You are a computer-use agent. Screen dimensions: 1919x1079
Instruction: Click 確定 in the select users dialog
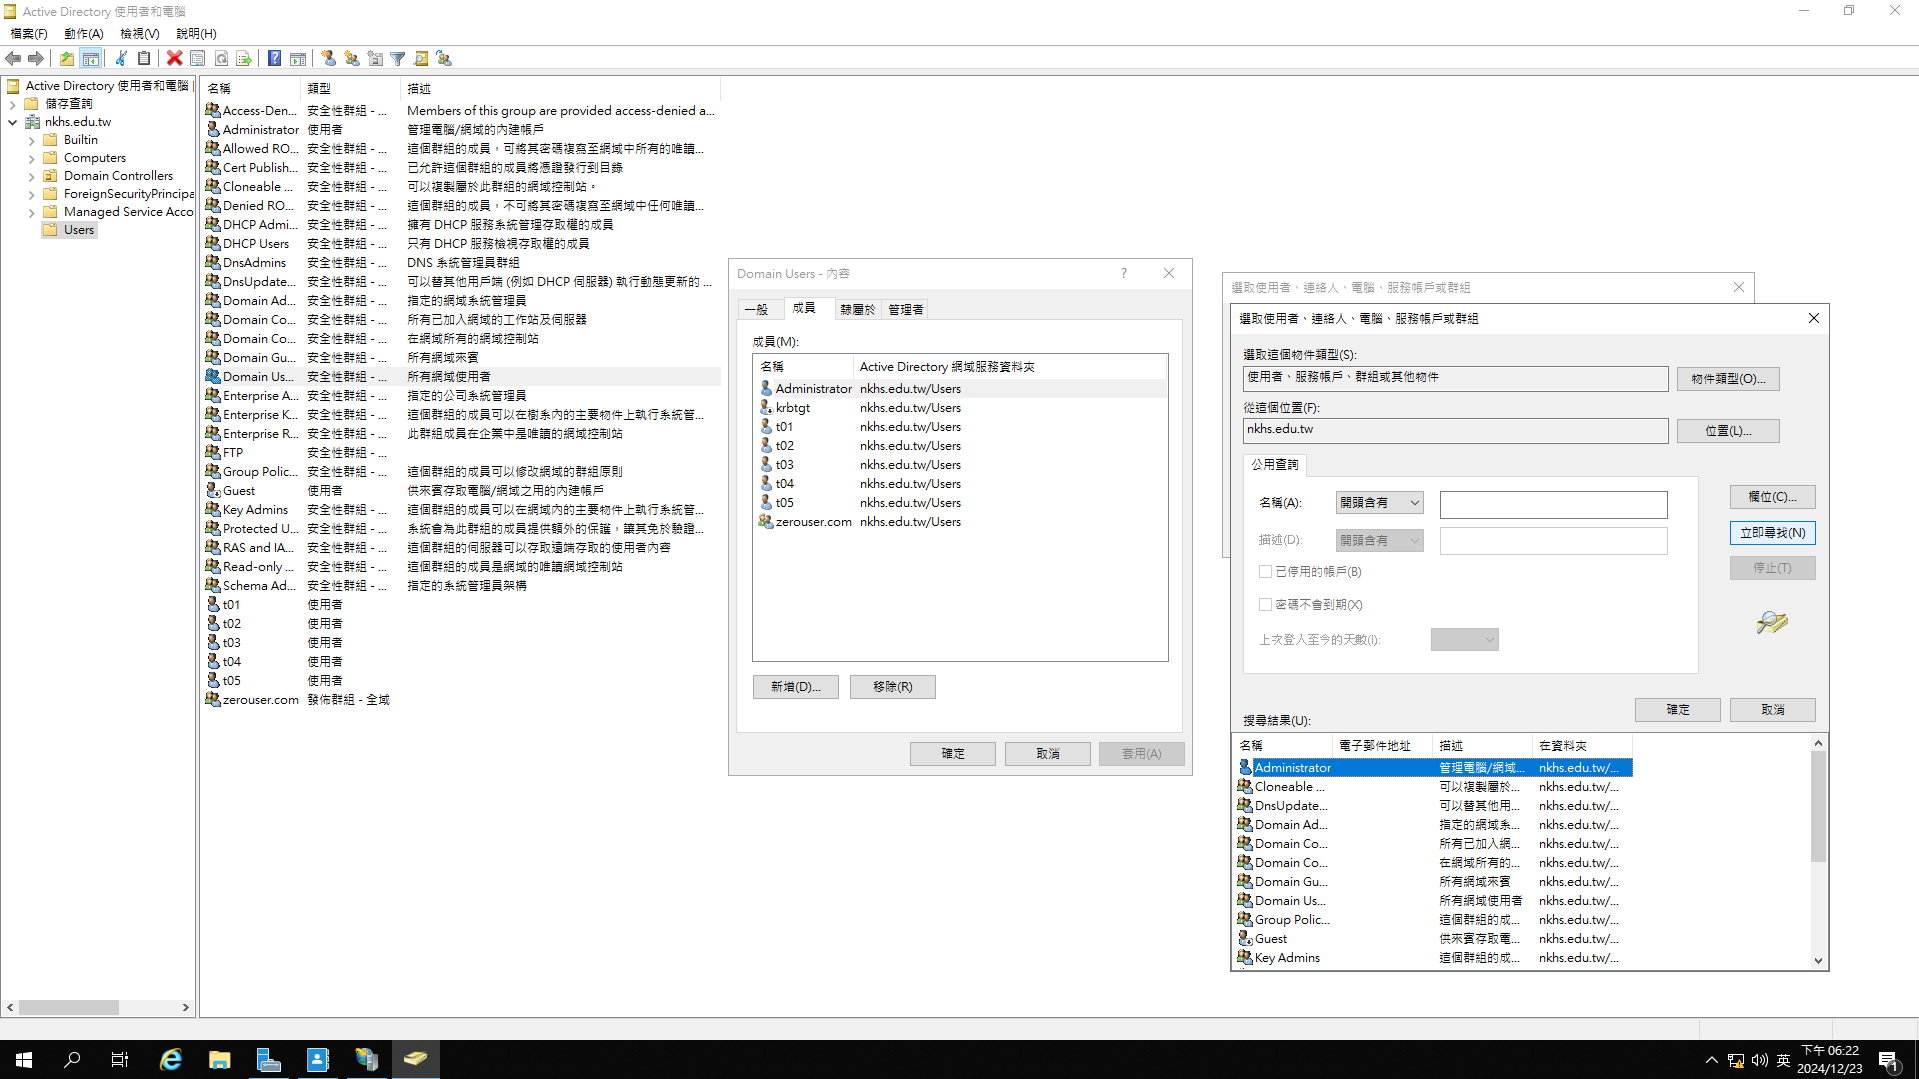[x=1677, y=710]
